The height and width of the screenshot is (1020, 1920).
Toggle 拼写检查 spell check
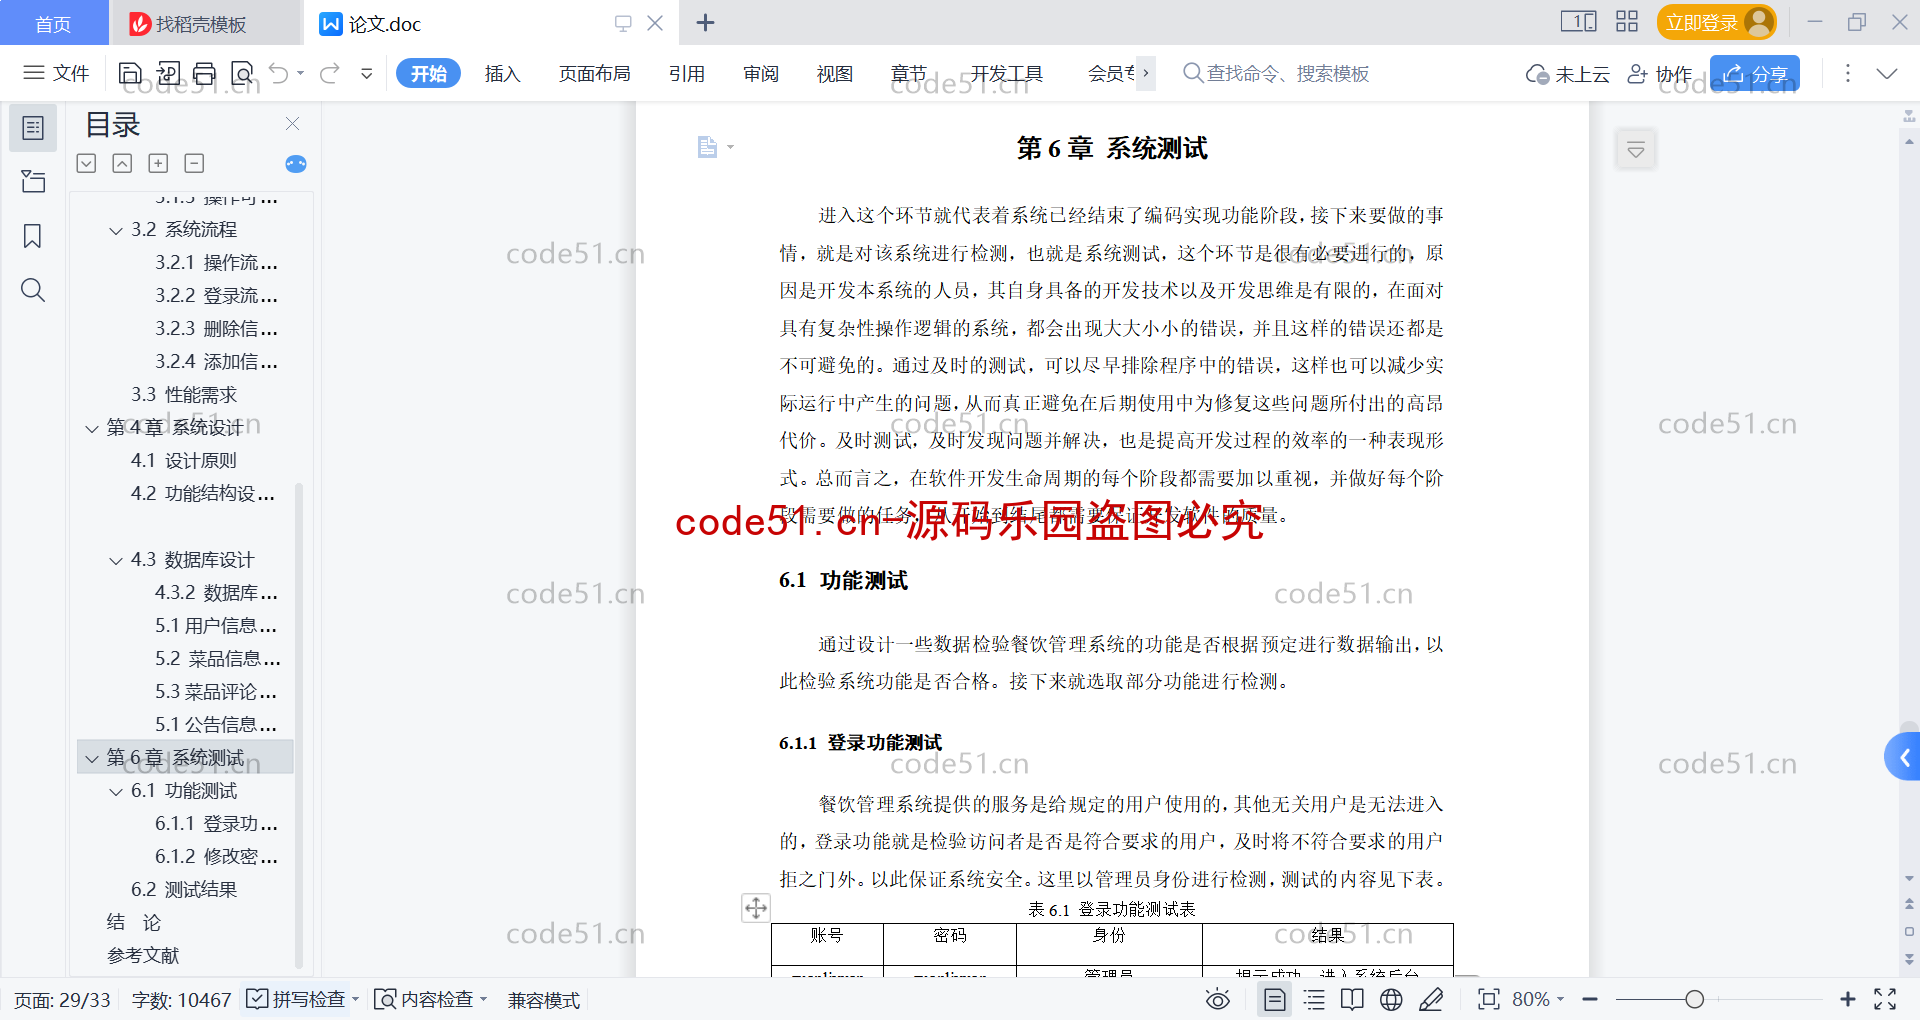coord(301,999)
